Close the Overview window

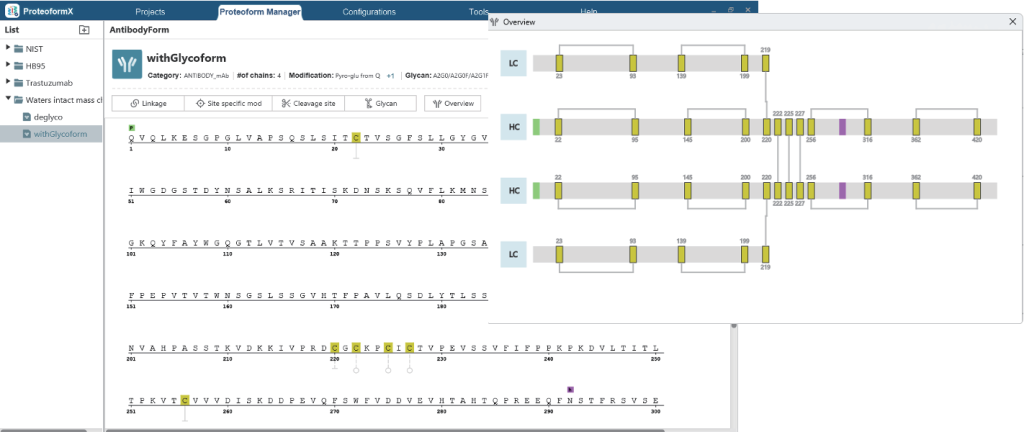point(1012,22)
